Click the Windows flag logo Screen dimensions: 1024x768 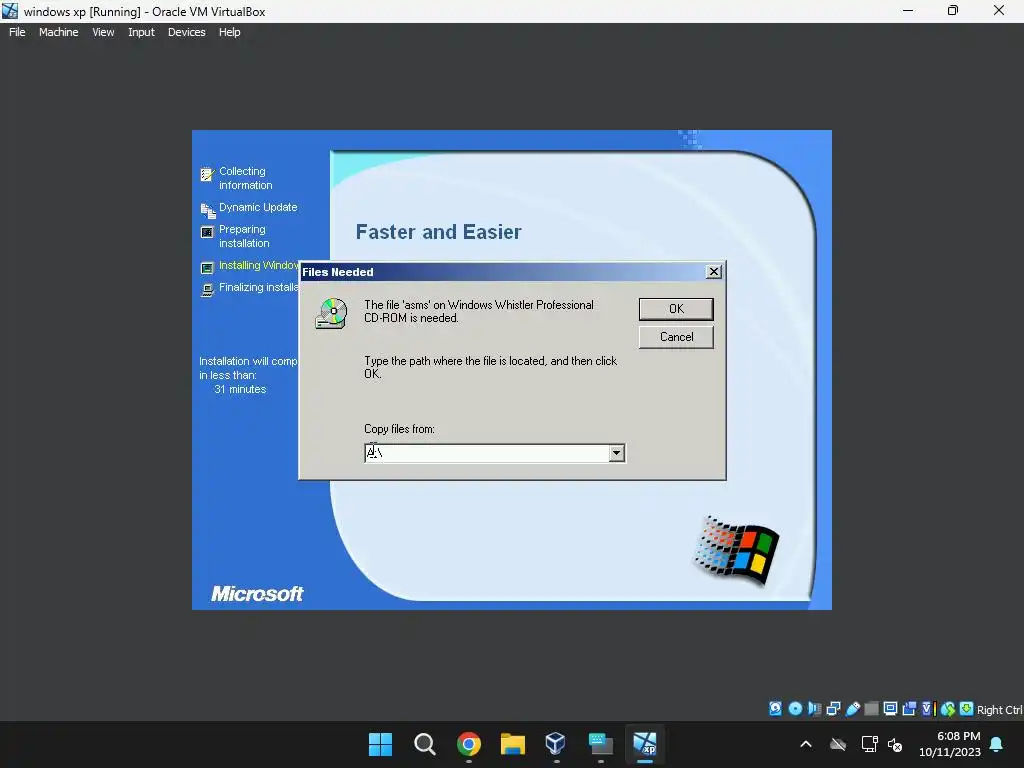(x=736, y=550)
